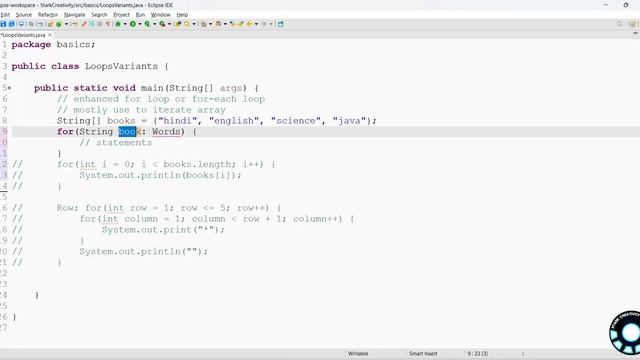This screenshot has width=640, height=360.
Task: Open the Navigate menu
Action: [75, 15]
